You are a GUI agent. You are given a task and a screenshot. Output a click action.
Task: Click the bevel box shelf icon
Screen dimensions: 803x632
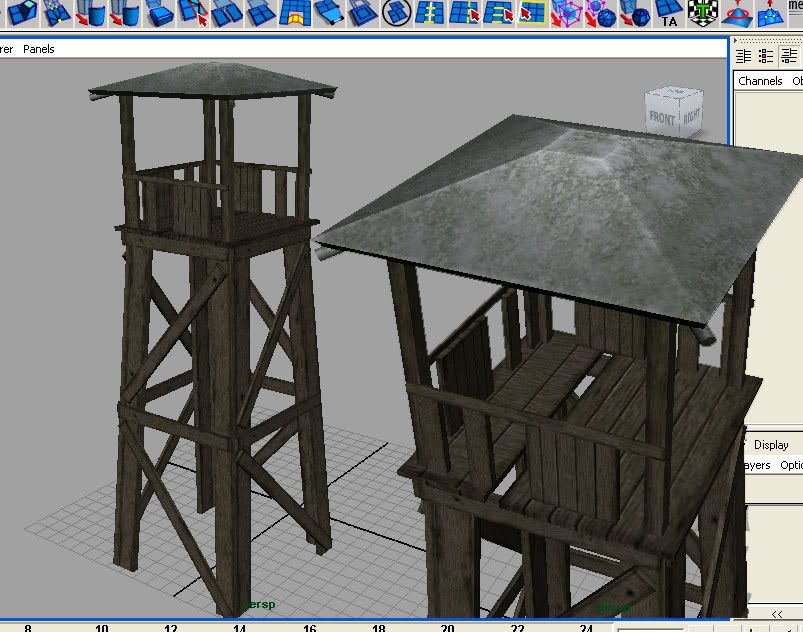click(x=159, y=13)
